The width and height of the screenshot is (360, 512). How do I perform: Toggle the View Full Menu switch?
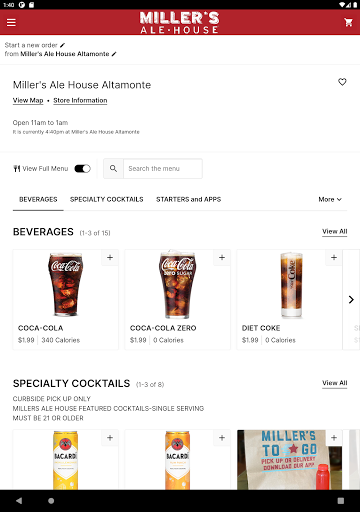coord(82,169)
